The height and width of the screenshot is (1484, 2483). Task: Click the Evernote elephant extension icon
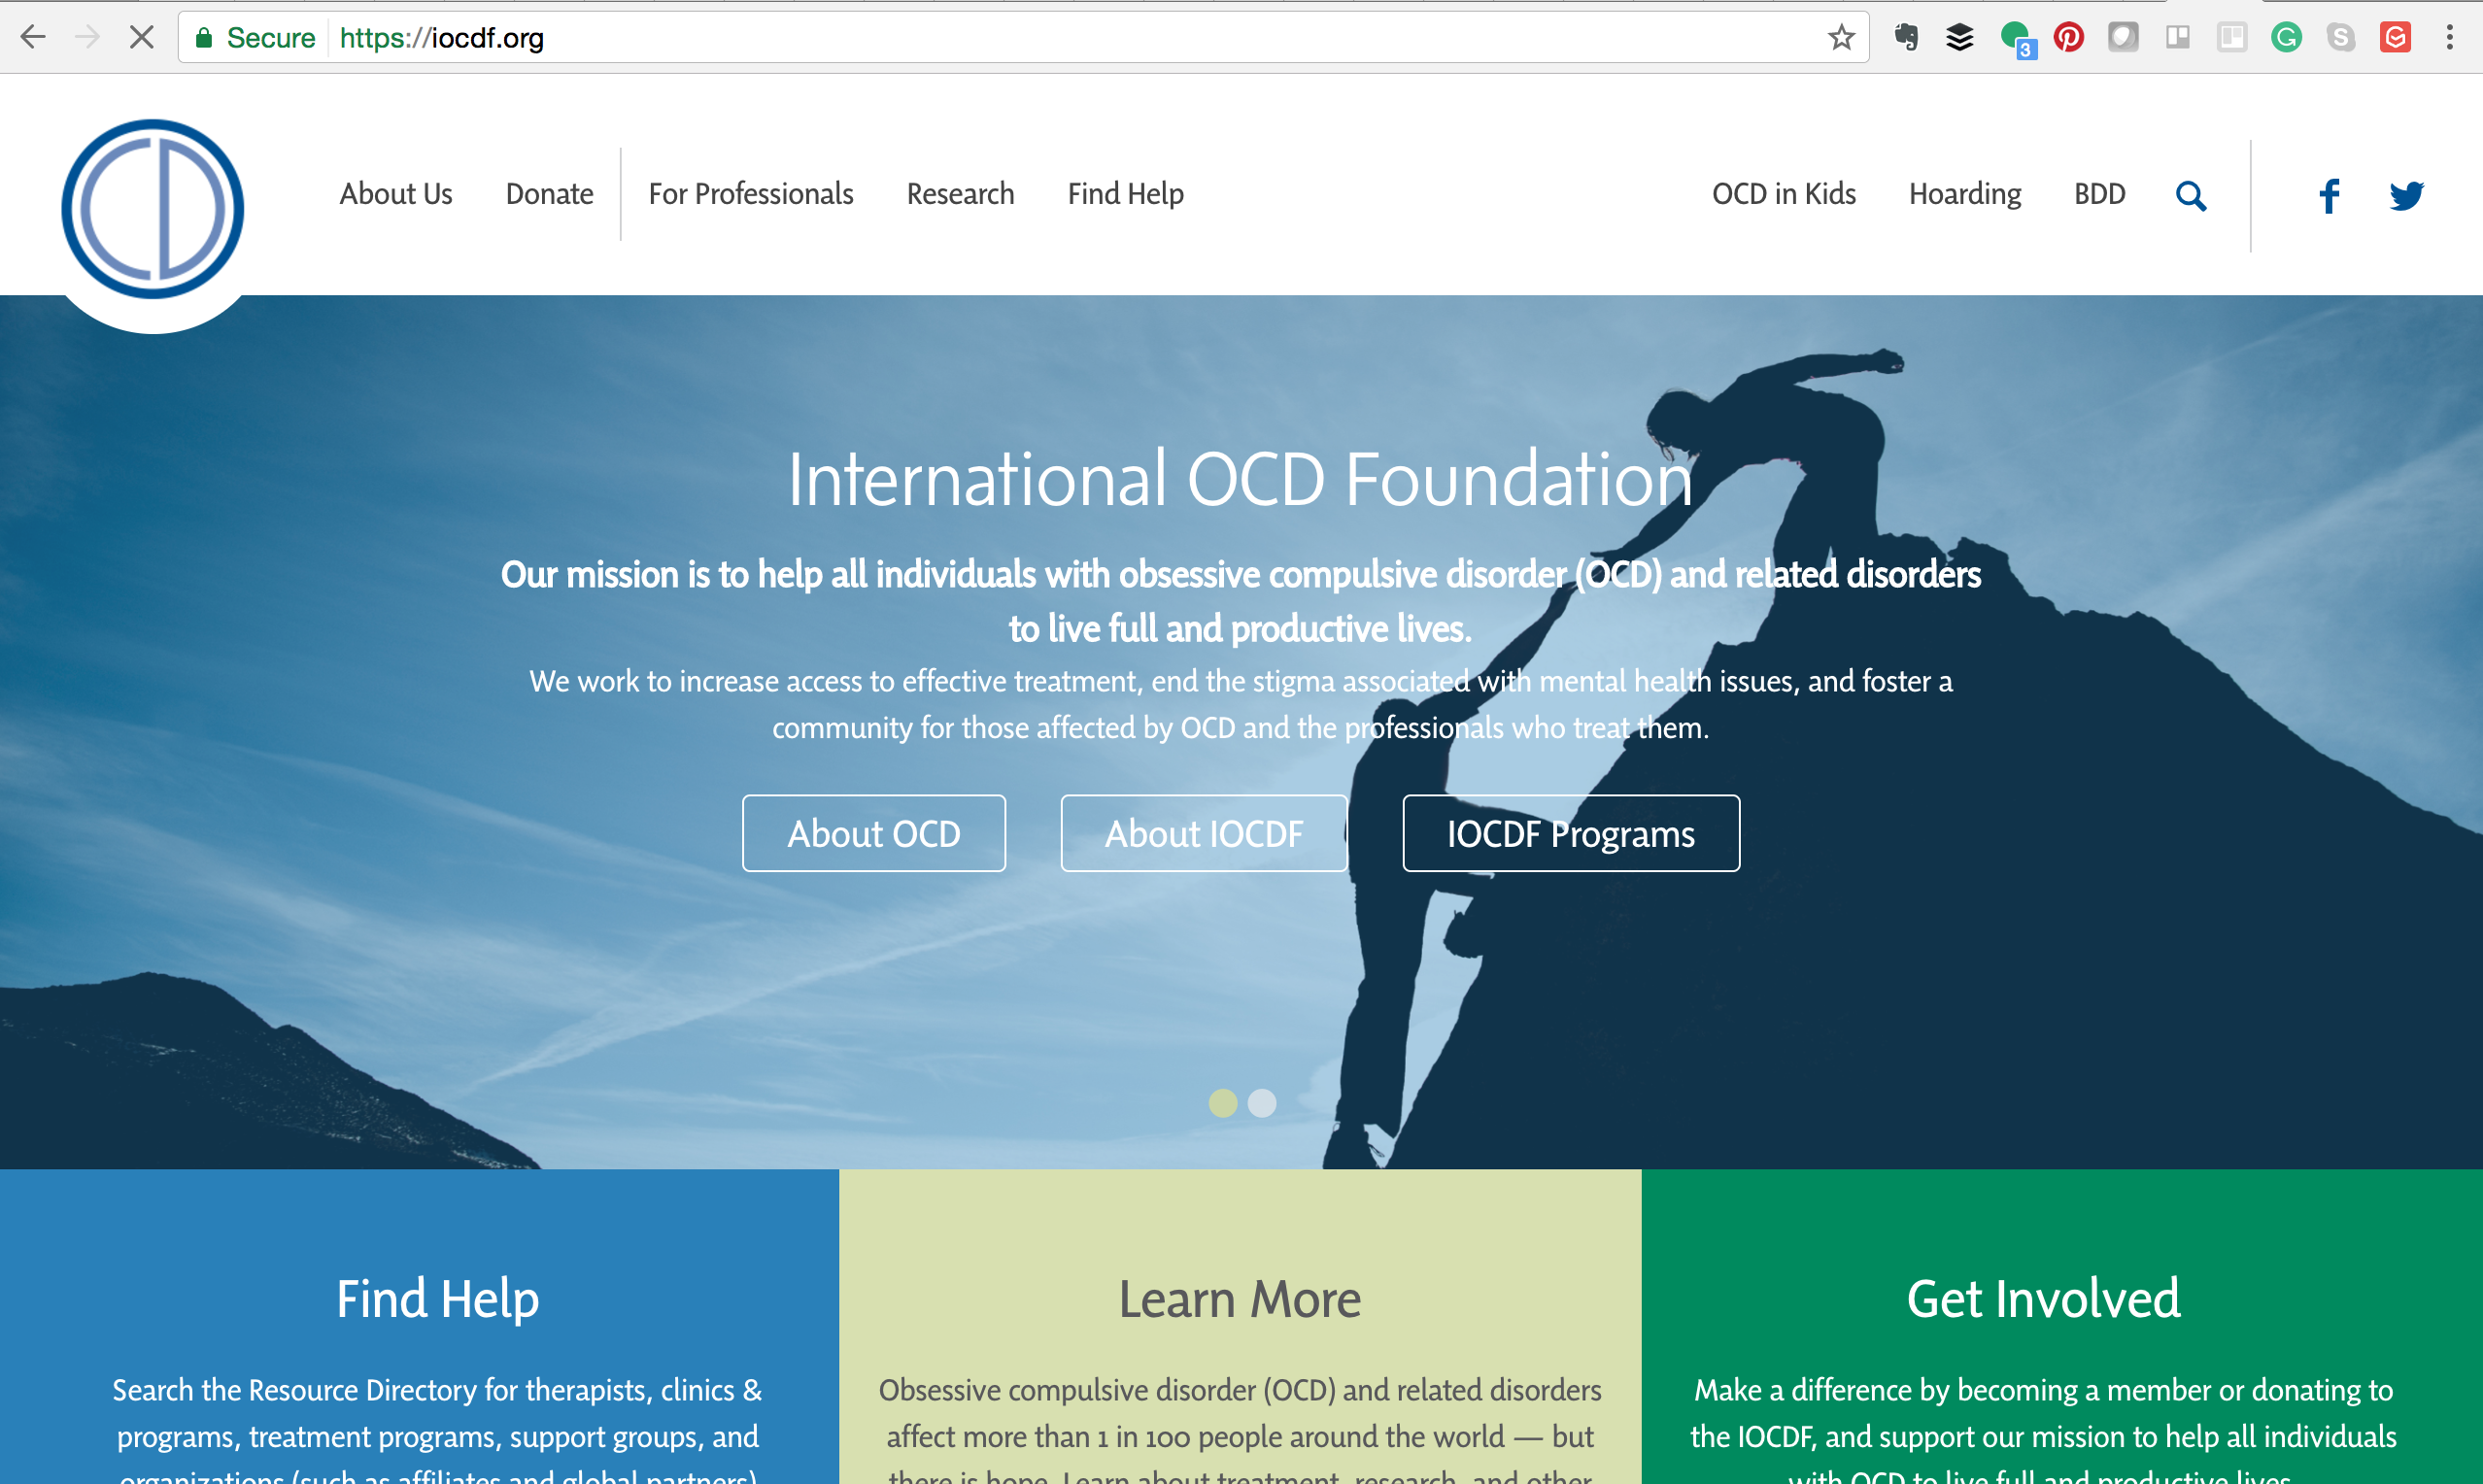(1906, 38)
